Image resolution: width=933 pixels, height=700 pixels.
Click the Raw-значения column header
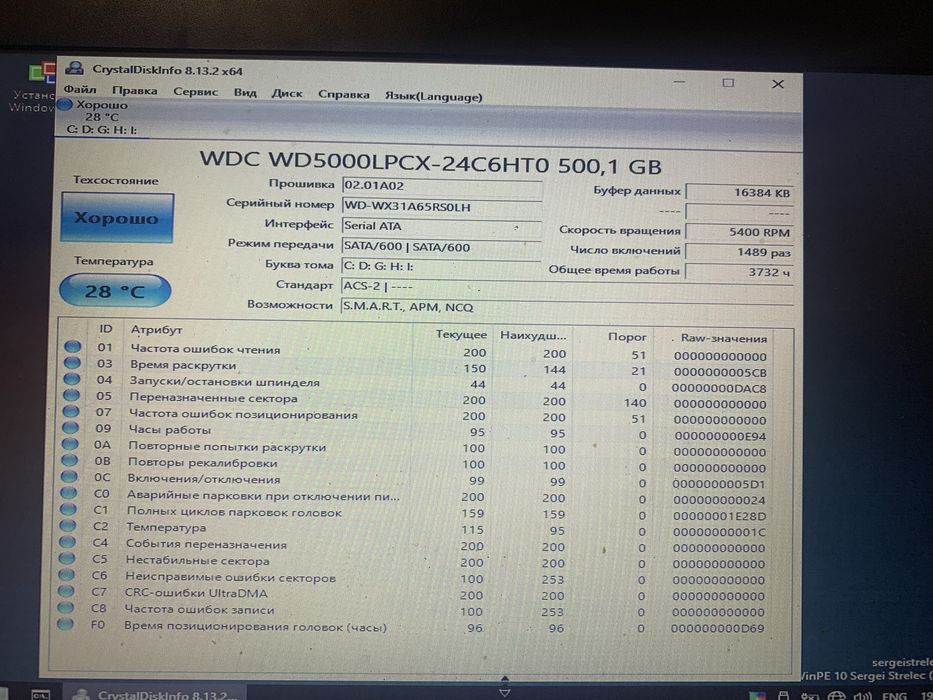(x=724, y=339)
